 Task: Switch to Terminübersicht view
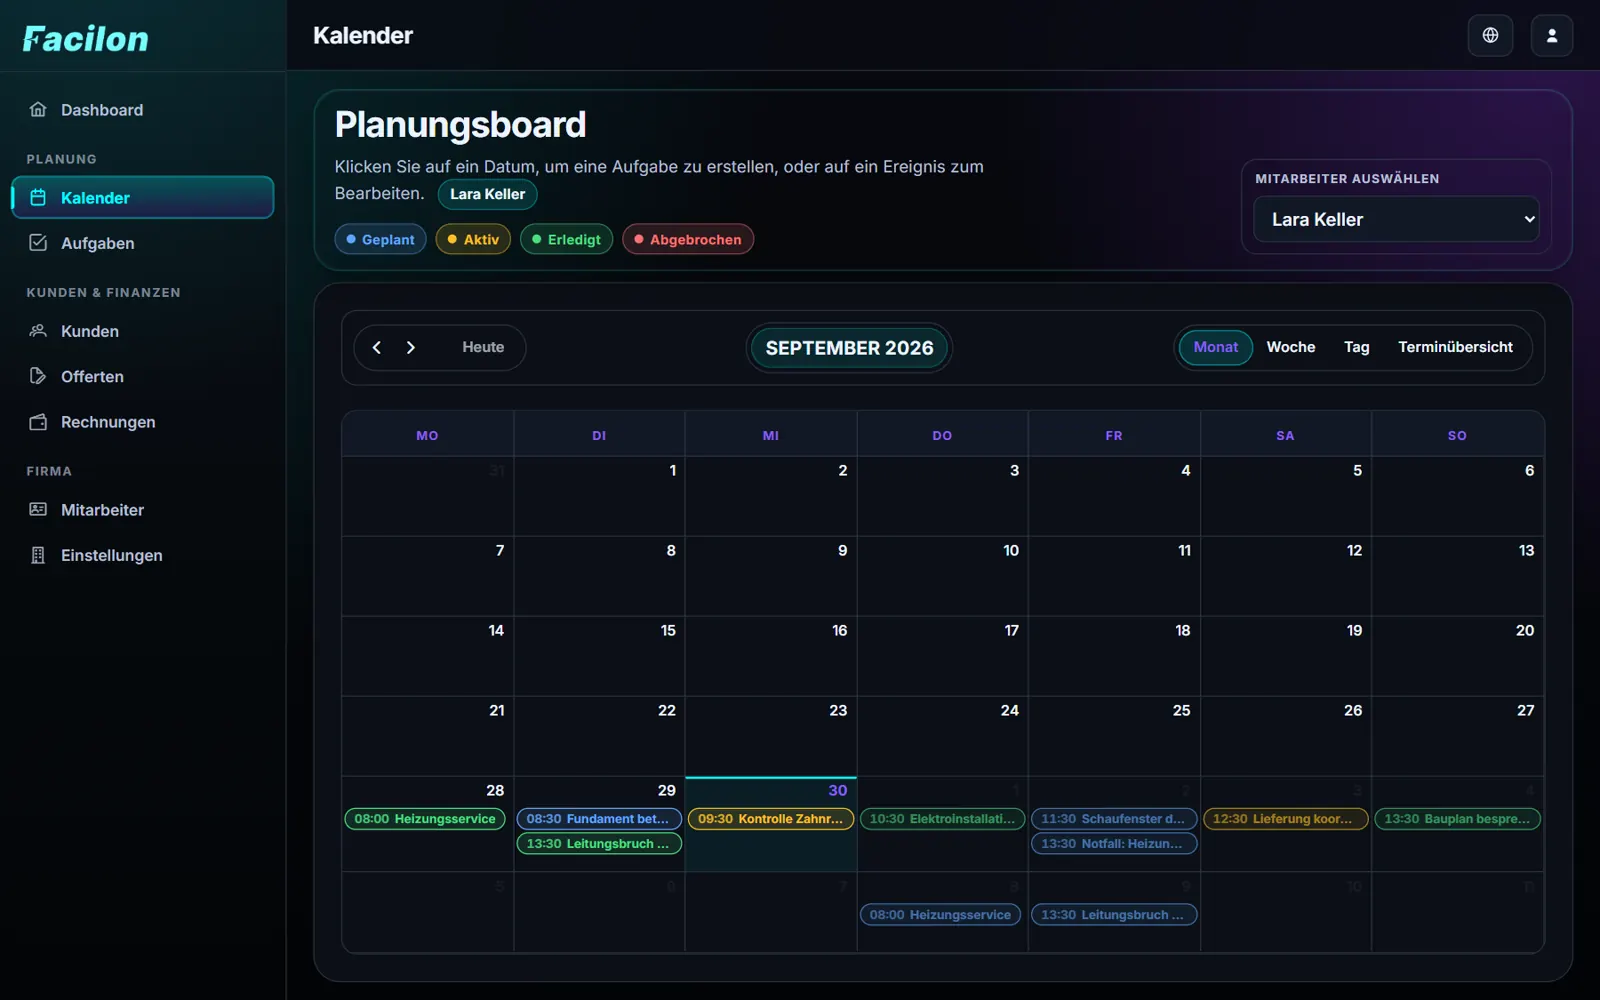point(1455,347)
